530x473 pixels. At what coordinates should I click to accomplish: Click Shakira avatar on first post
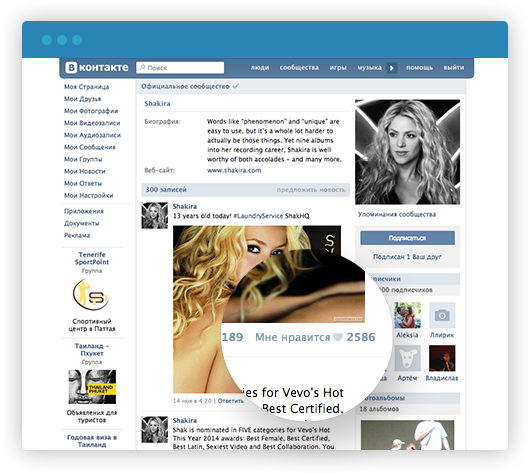point(154,215)
